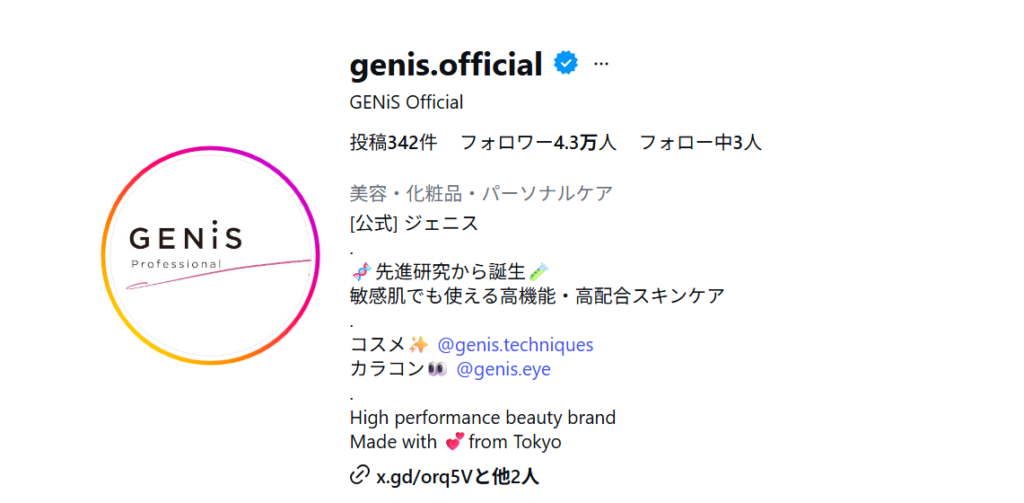This screenshot has height=503, width=1024.
Task: Click the test tube emoji
Action: tap(538, 271)
